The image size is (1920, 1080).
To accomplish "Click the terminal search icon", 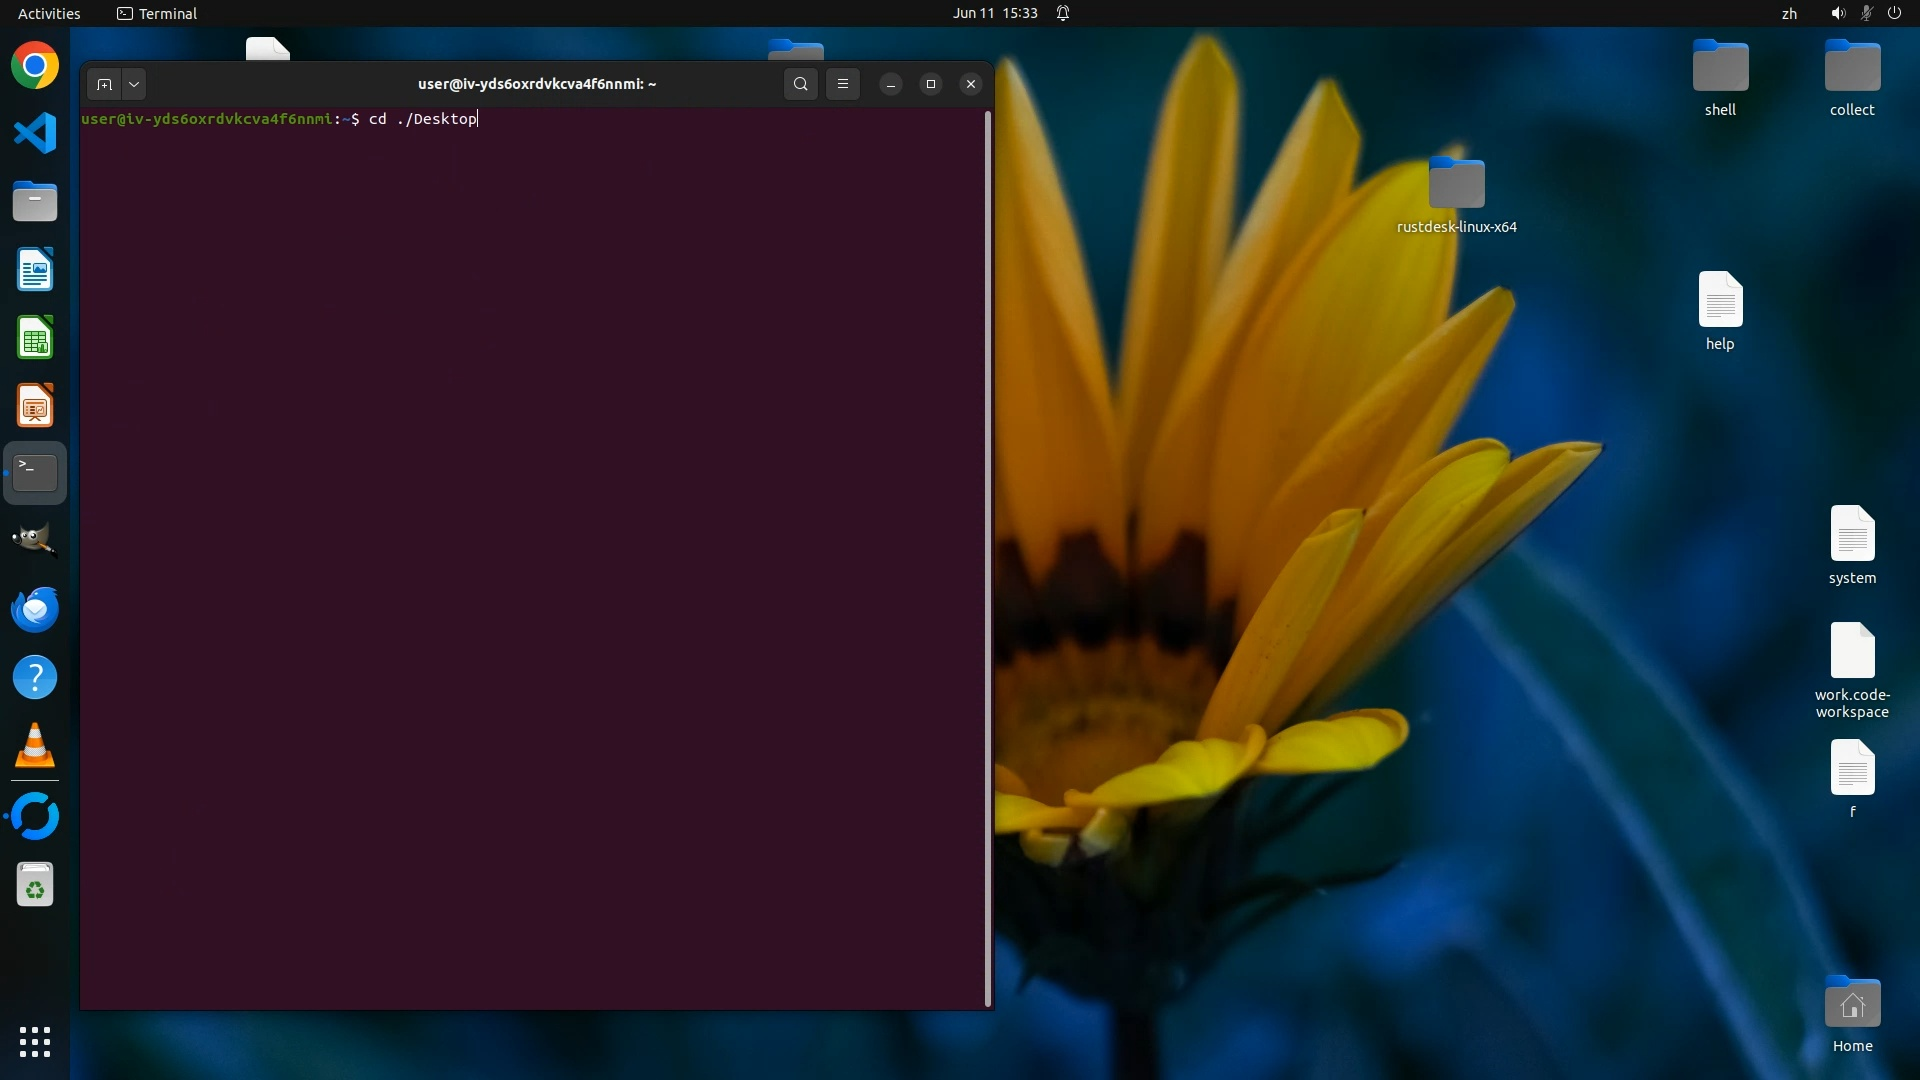I will [x=800, y=85].
